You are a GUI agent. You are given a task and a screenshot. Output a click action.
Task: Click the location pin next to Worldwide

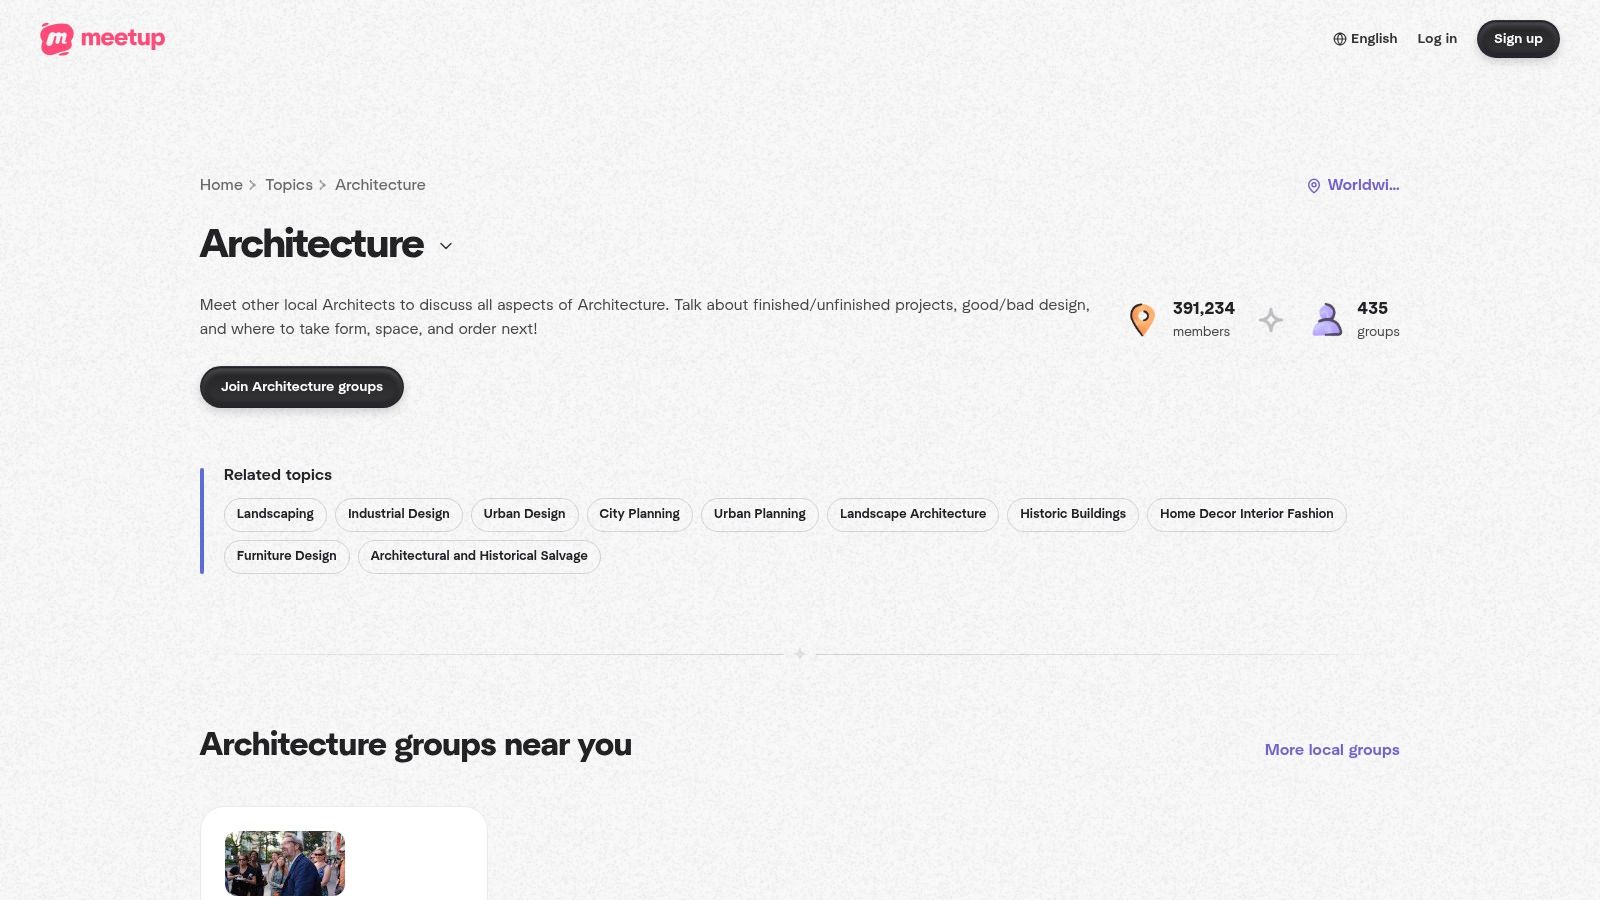[x=1314, y=186]
